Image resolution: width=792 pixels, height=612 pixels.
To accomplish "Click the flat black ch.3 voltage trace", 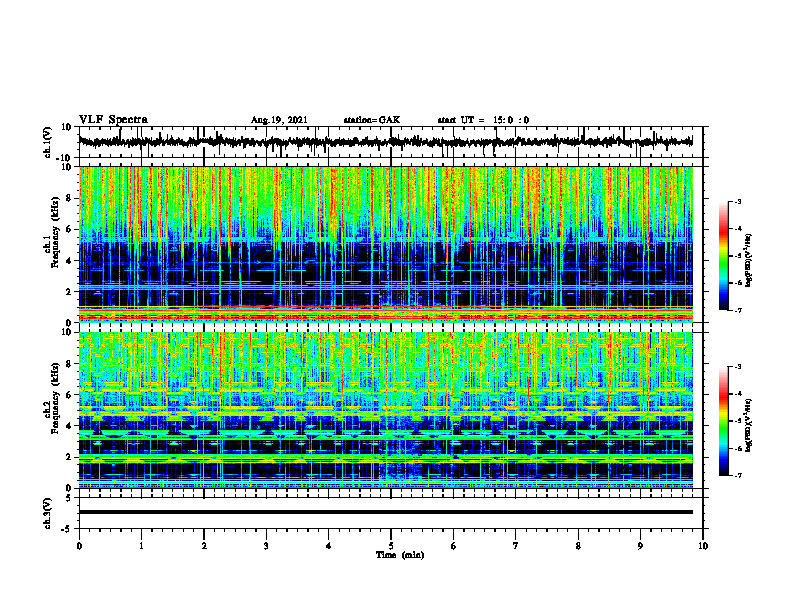I will 385,512.
